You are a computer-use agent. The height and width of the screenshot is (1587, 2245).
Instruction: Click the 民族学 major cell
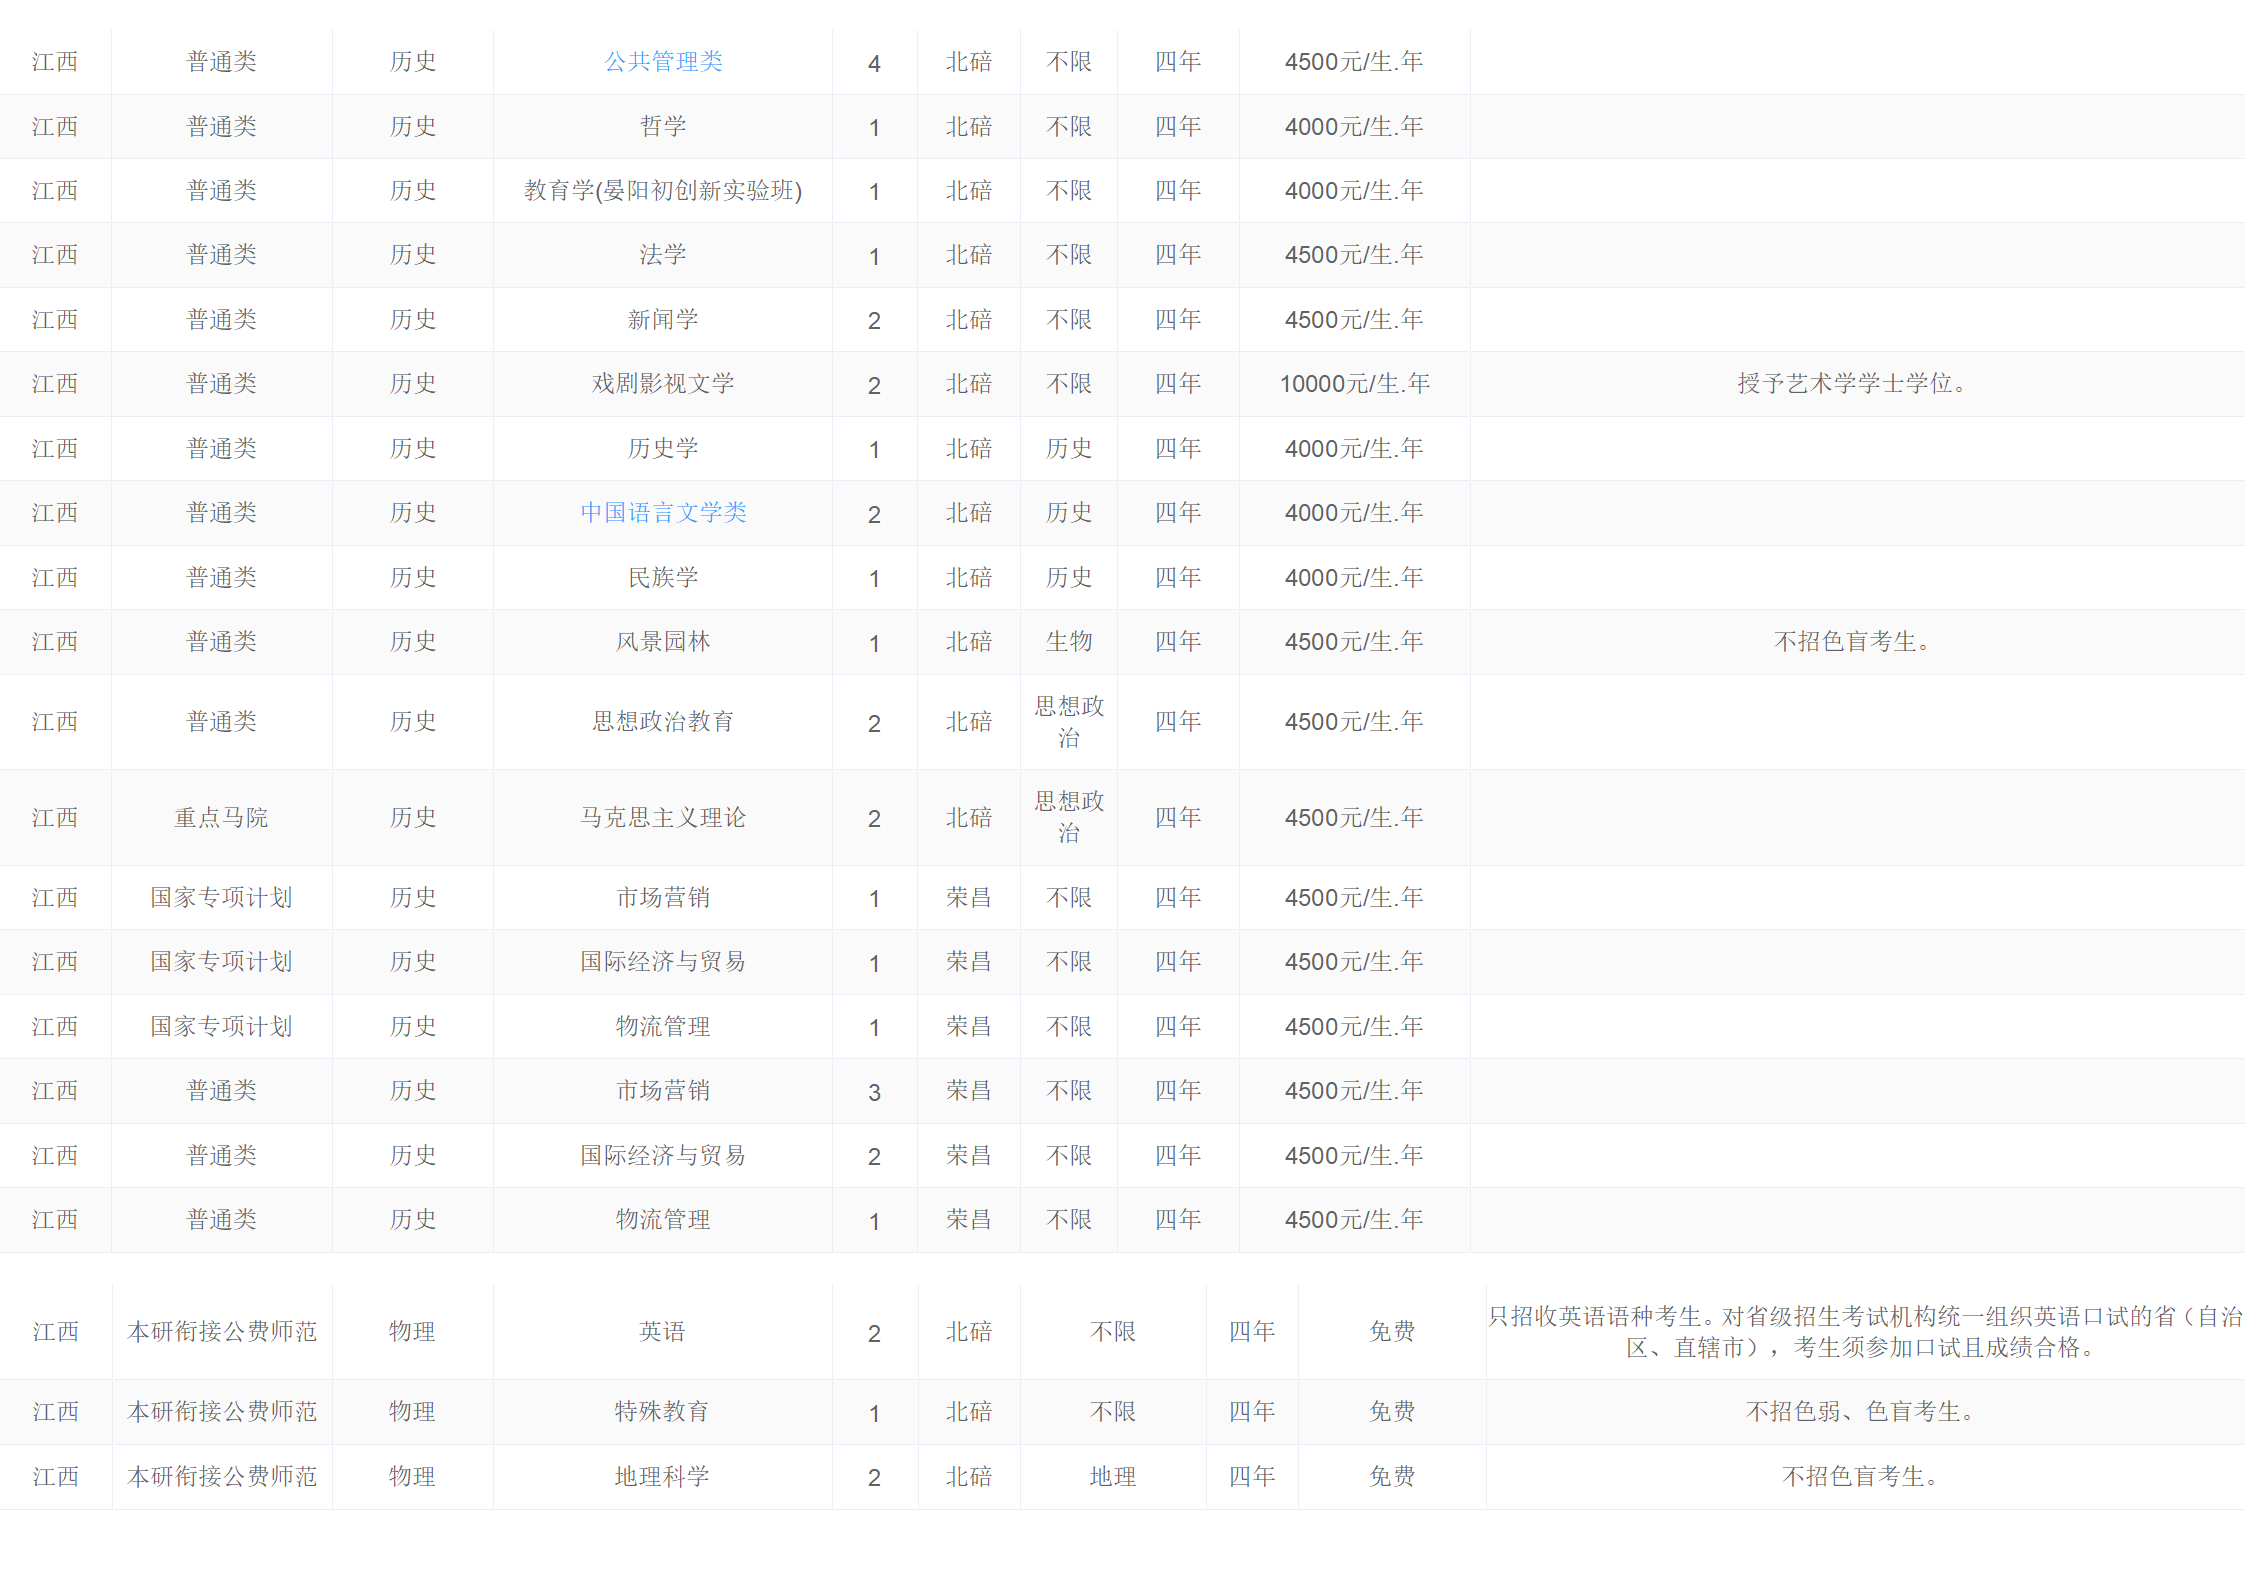click(663, 578)
